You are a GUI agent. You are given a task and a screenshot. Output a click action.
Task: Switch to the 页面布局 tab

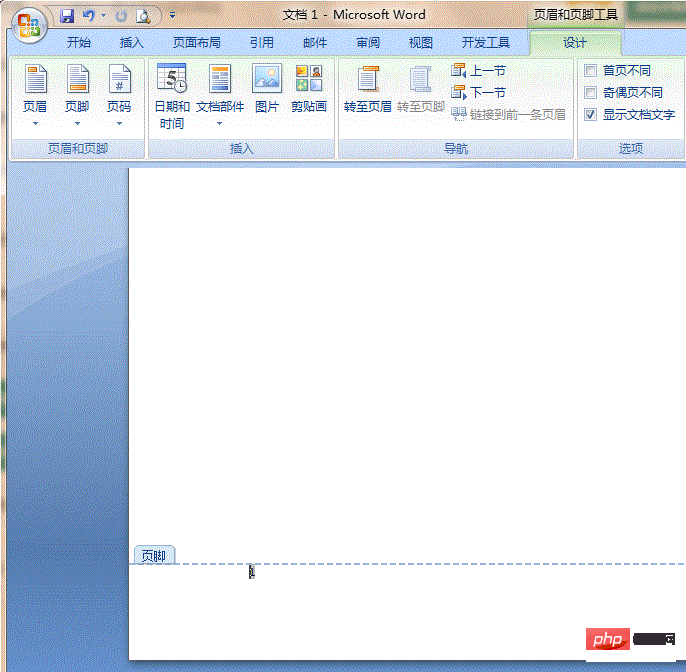coord(197,43)
